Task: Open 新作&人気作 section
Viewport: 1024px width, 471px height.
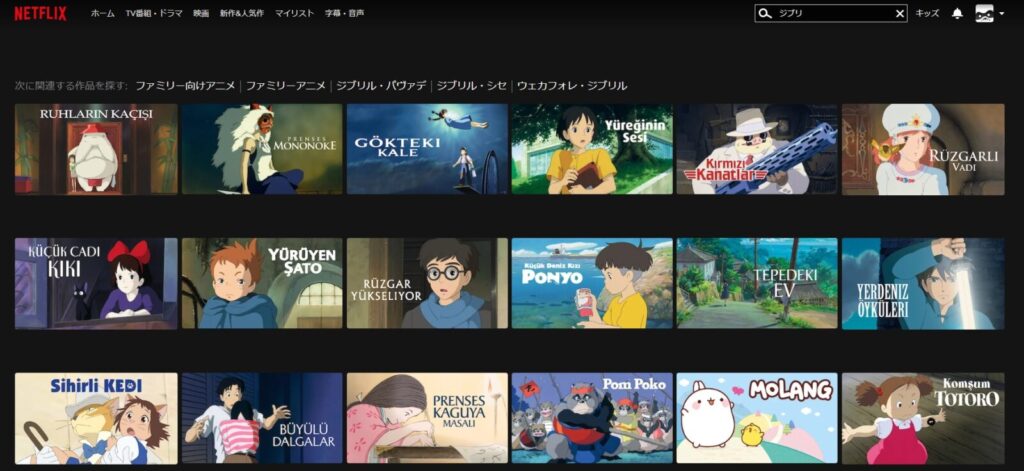Action: point(242,14)
